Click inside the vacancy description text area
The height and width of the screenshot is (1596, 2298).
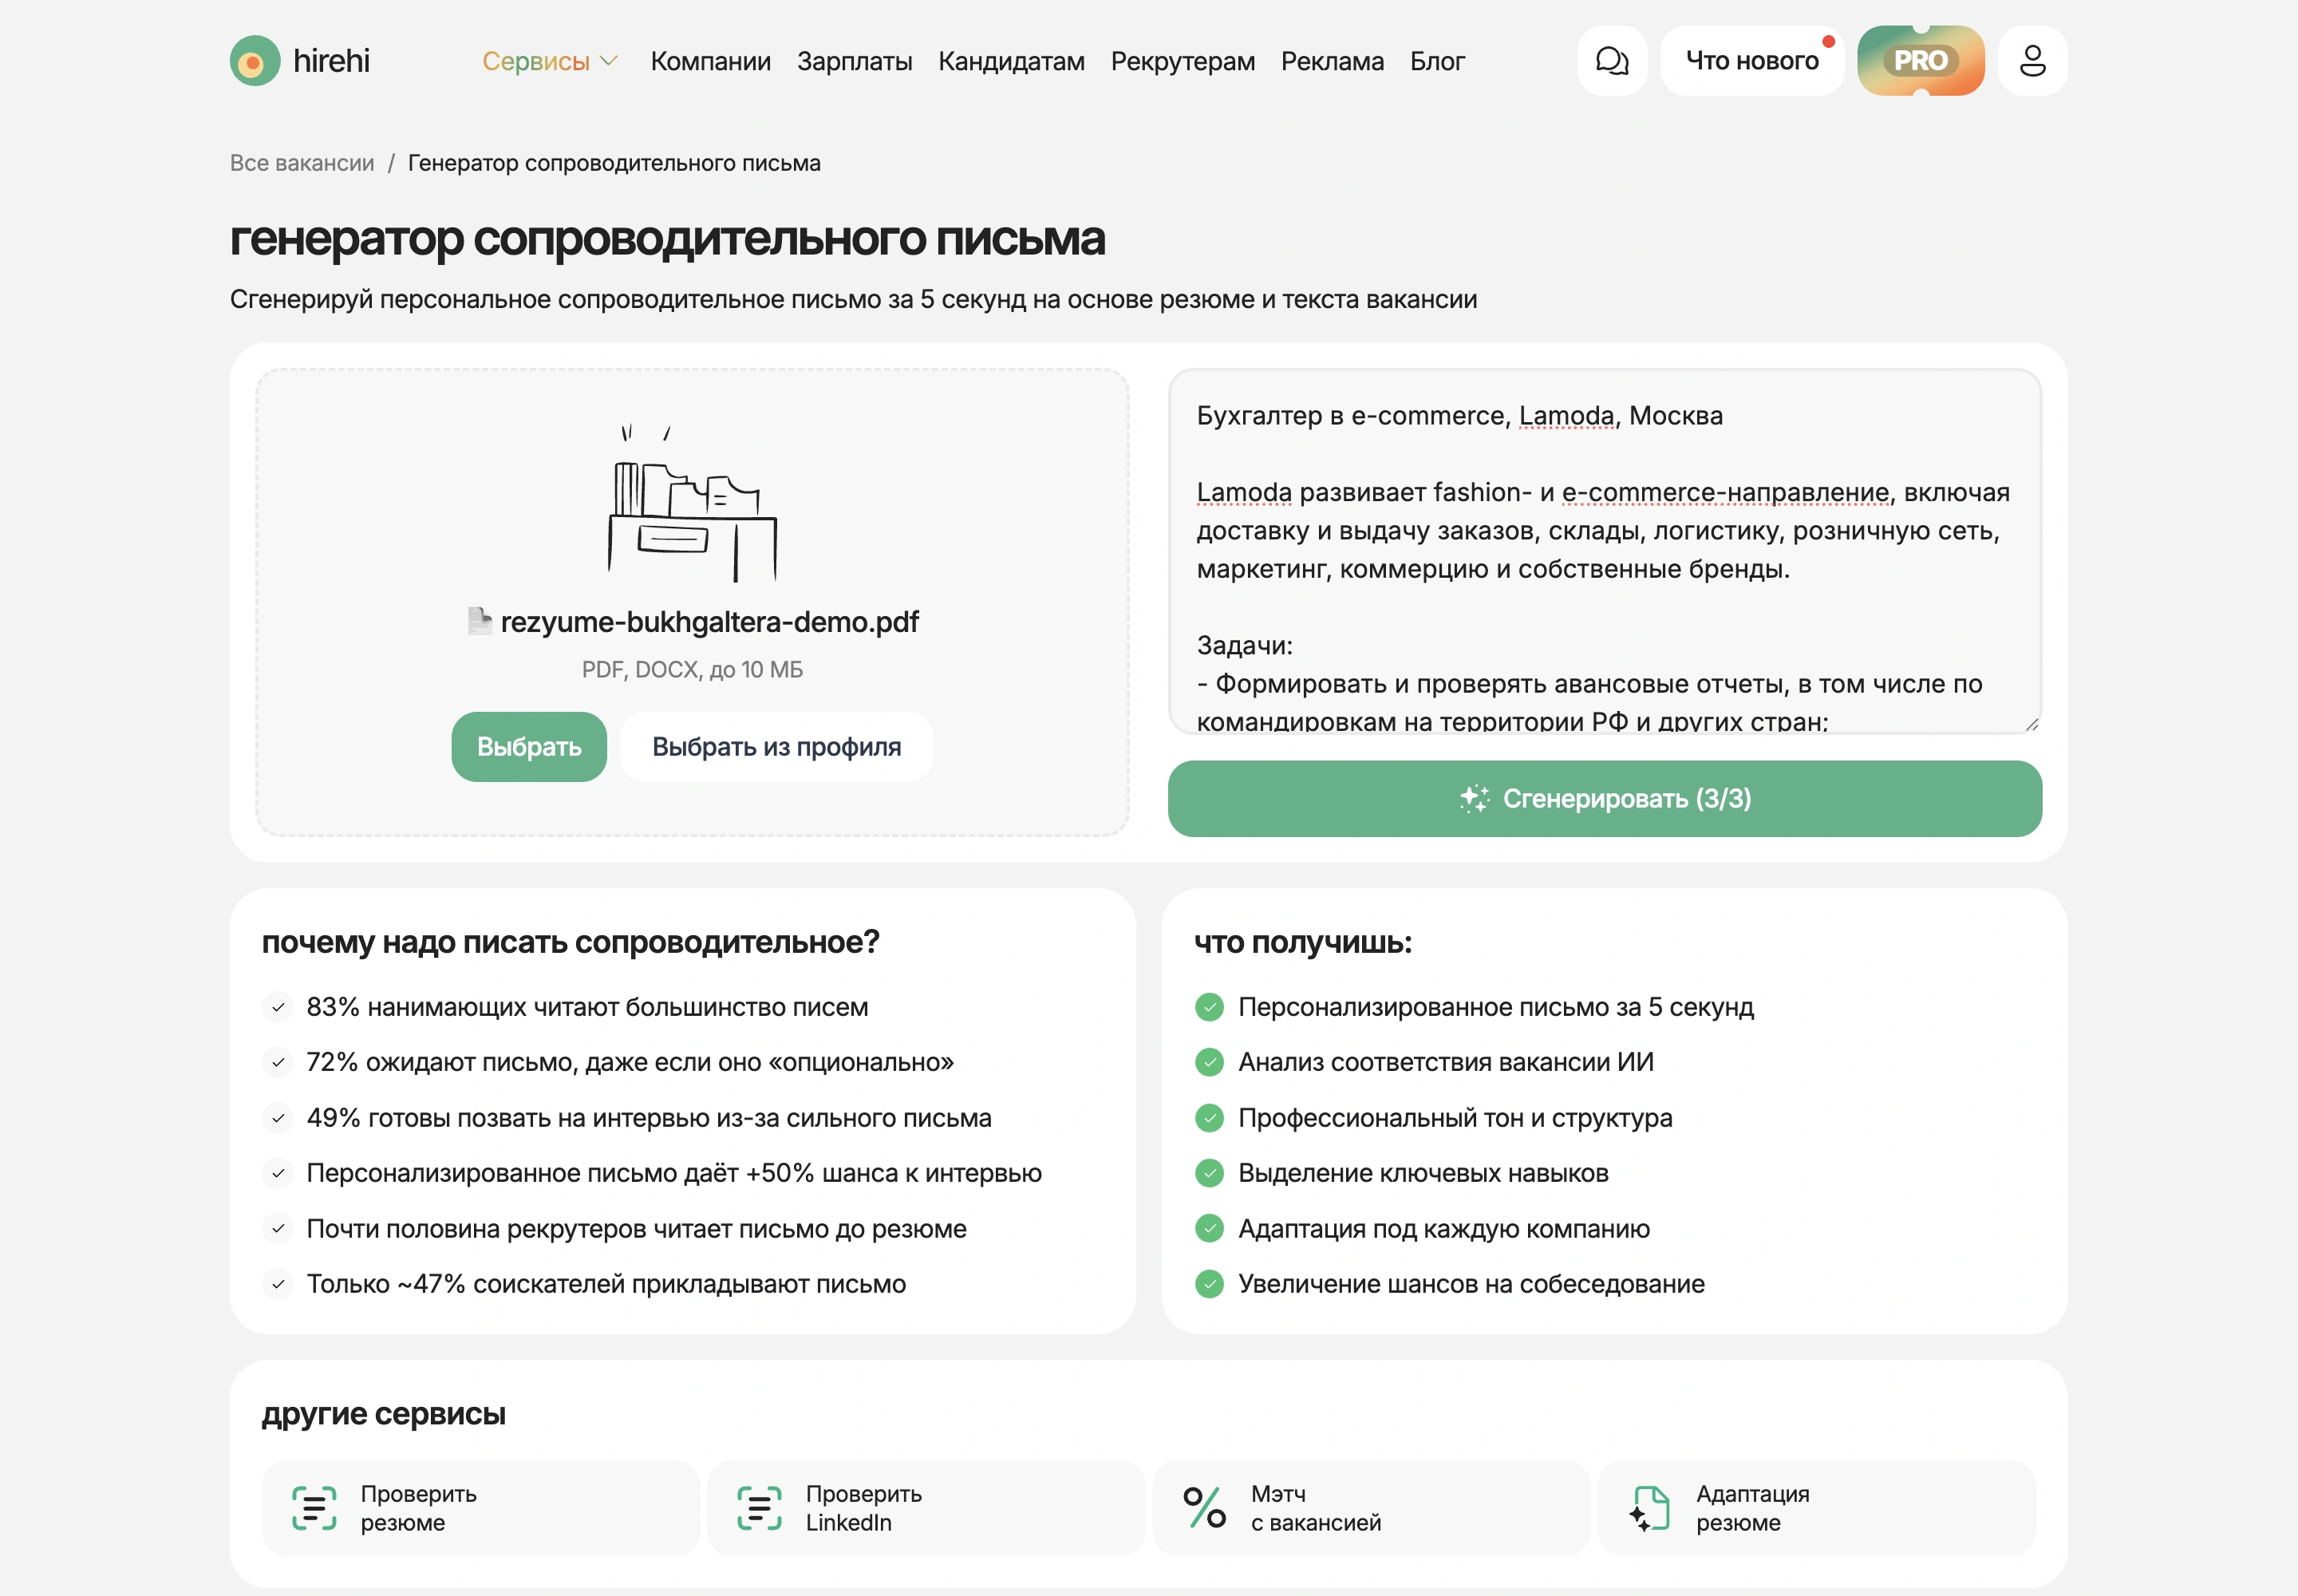[1604, 552]
